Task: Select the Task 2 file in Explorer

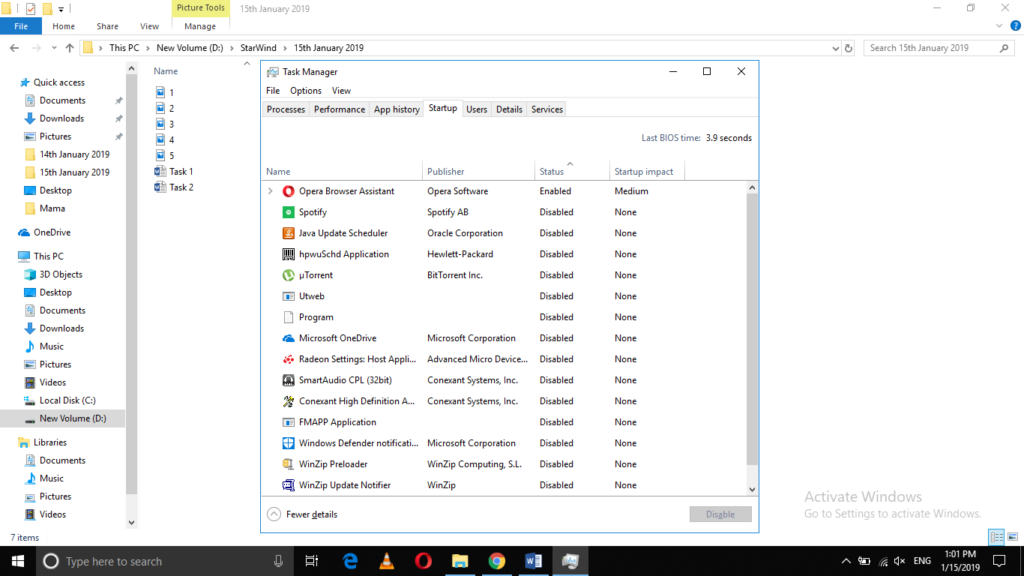Action: click(174, 187)
